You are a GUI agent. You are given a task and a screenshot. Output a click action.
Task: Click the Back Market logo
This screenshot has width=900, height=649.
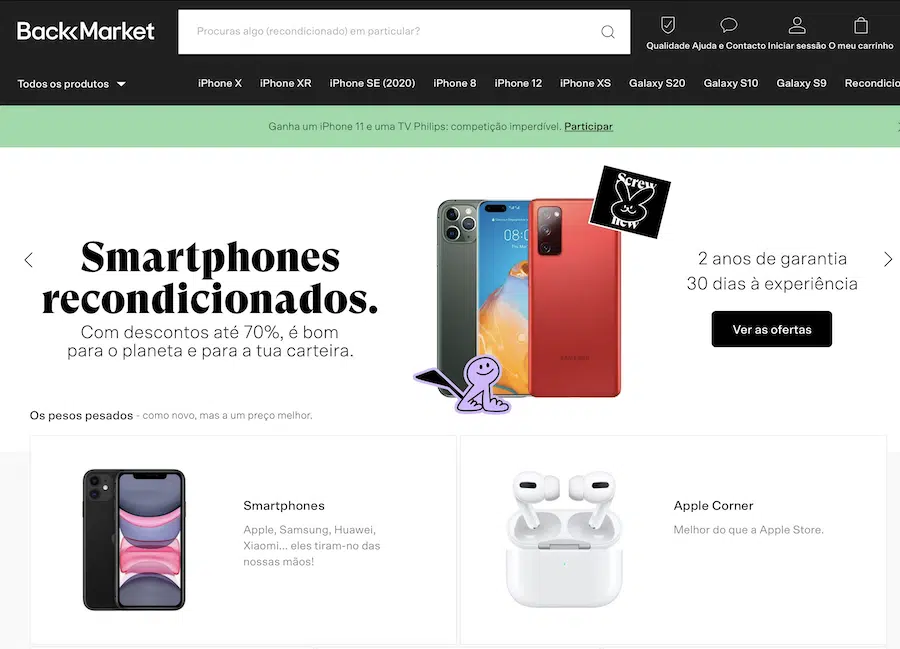(x=86, y=31)
